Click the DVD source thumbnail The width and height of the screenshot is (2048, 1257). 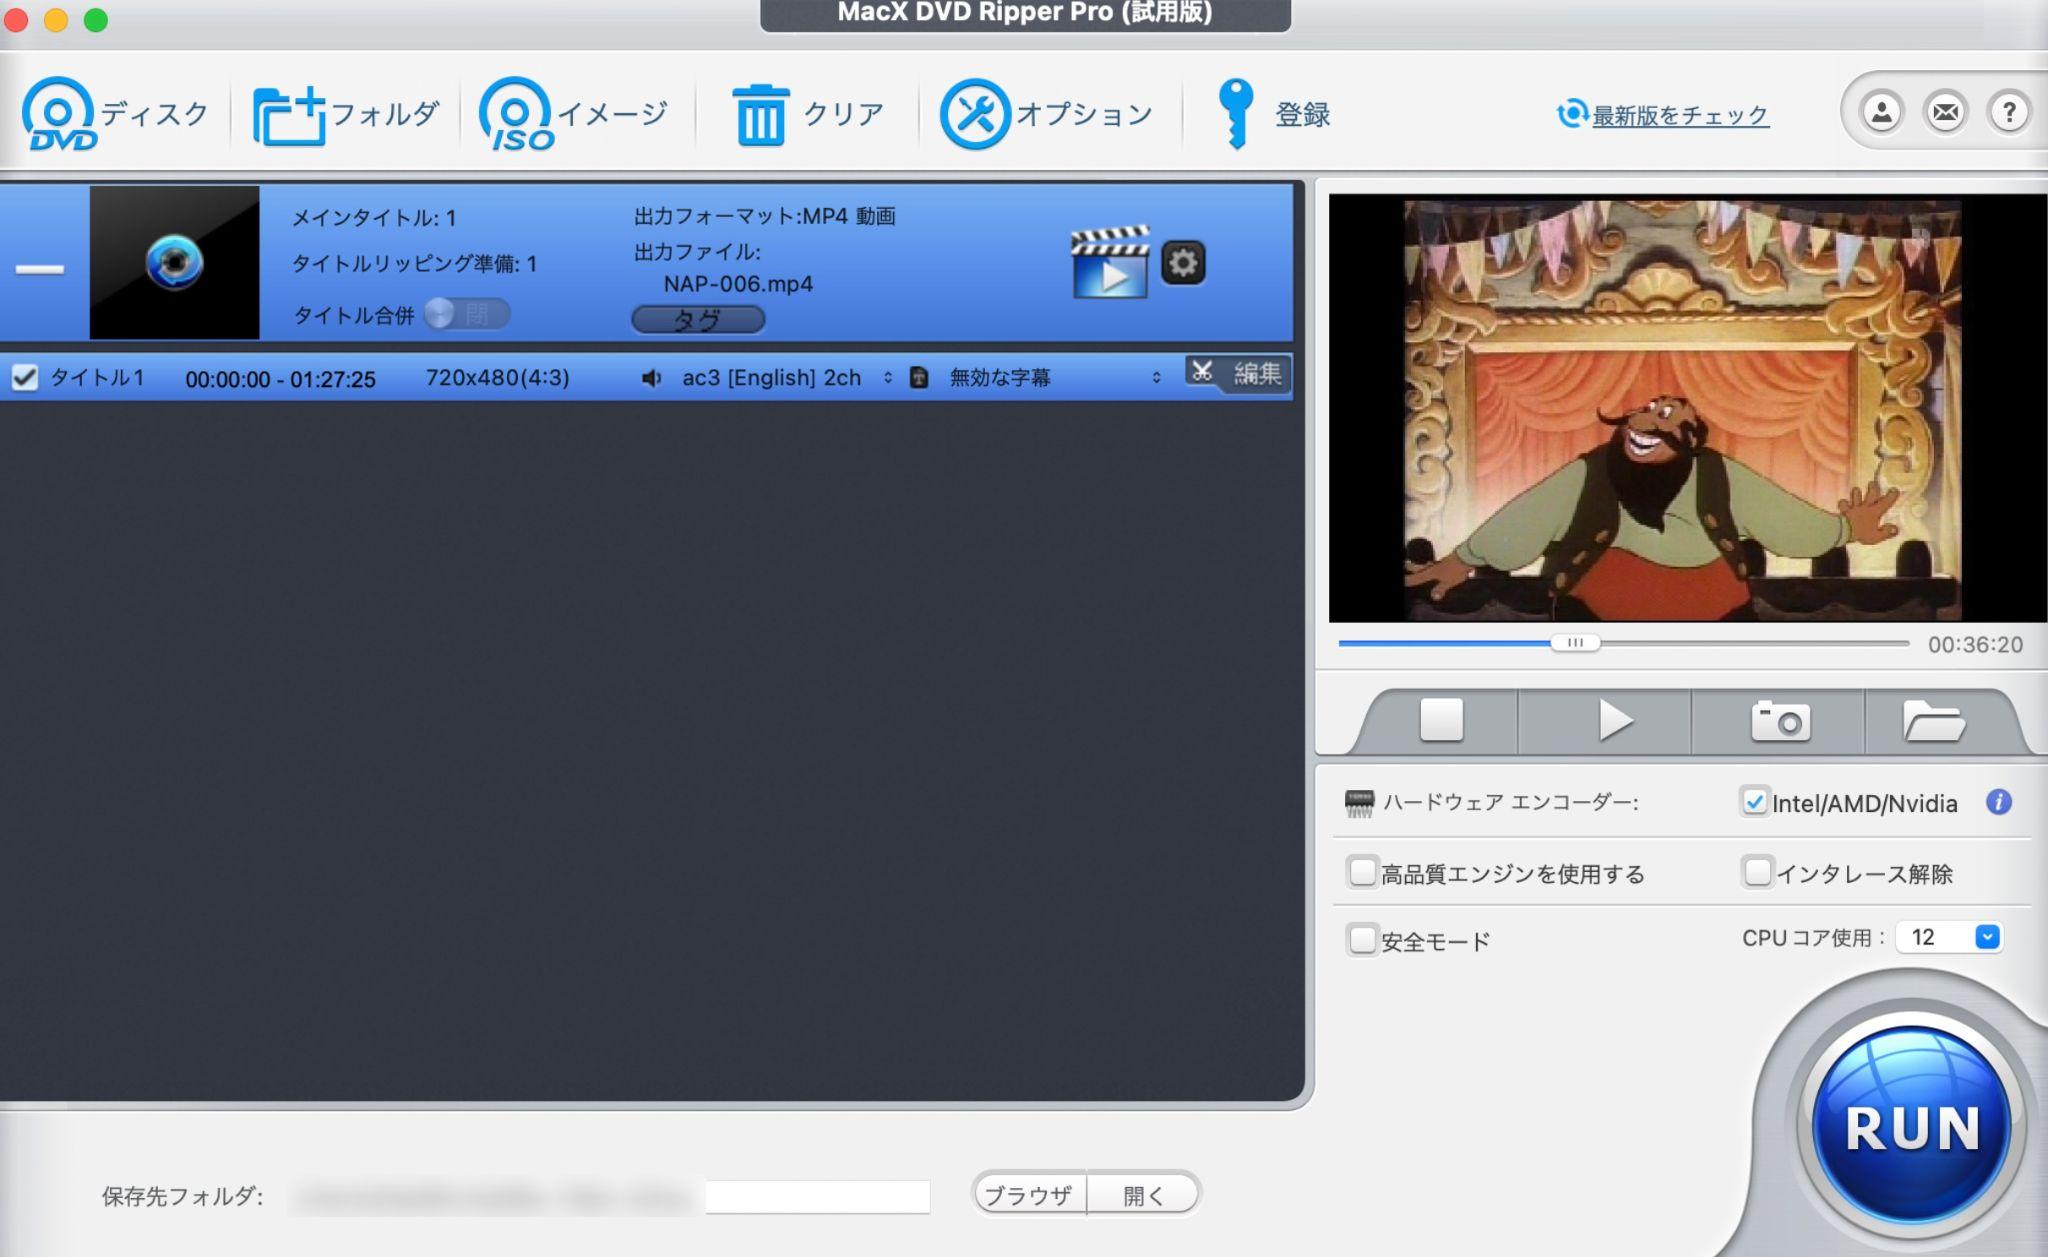pyautogui.click(x=174, y=262)
